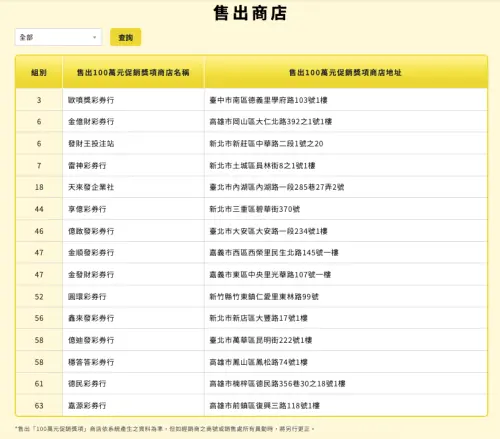Select group number 52 cell

(x=39, y=297)
